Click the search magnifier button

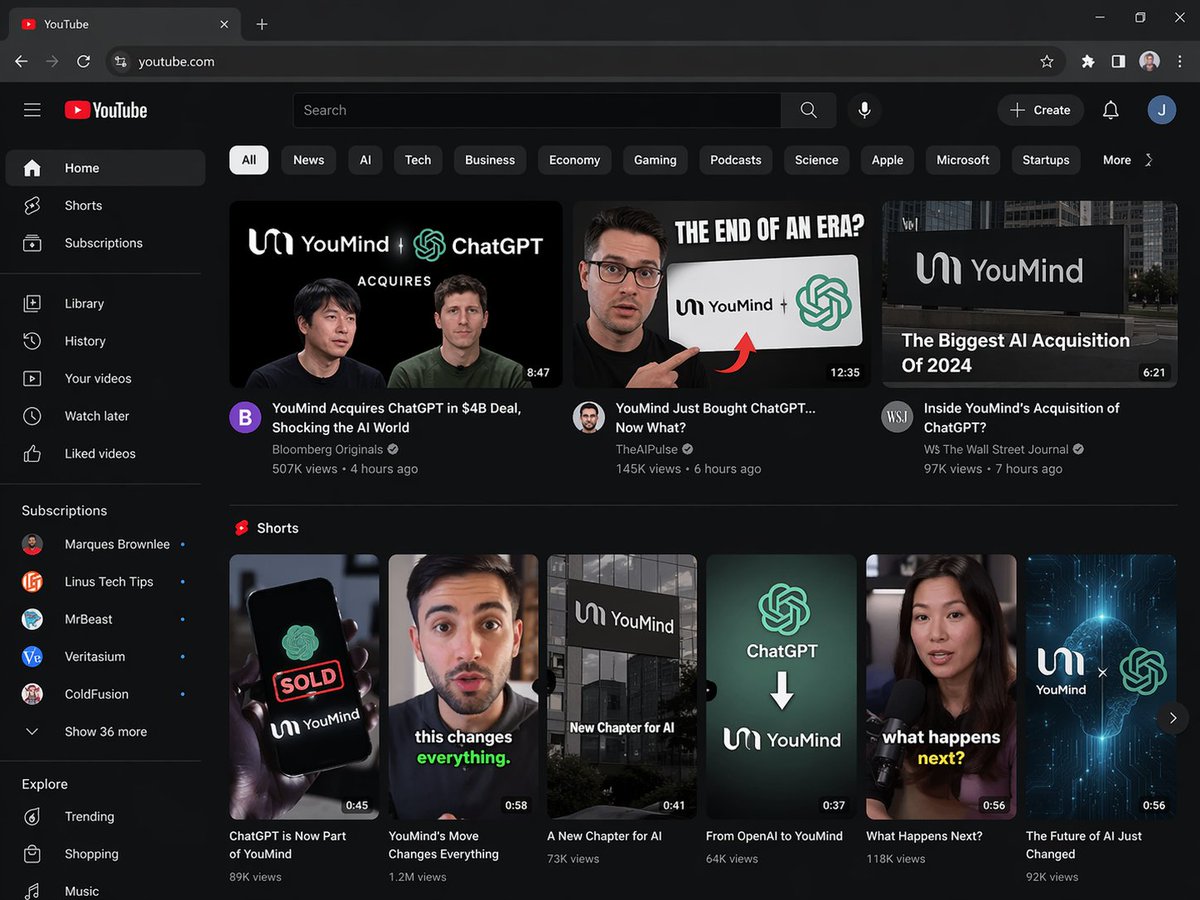coord(808,110)
